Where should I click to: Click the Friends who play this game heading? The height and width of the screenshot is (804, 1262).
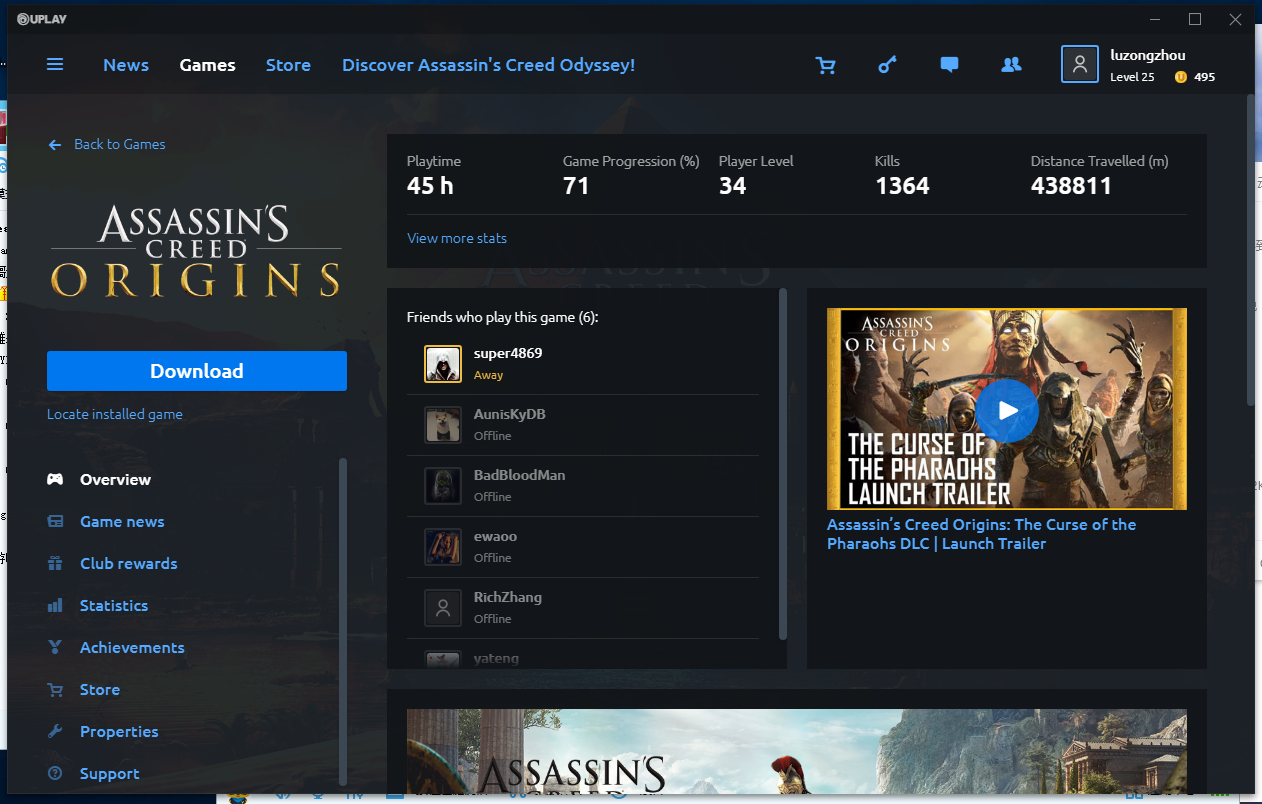[503, 317]
